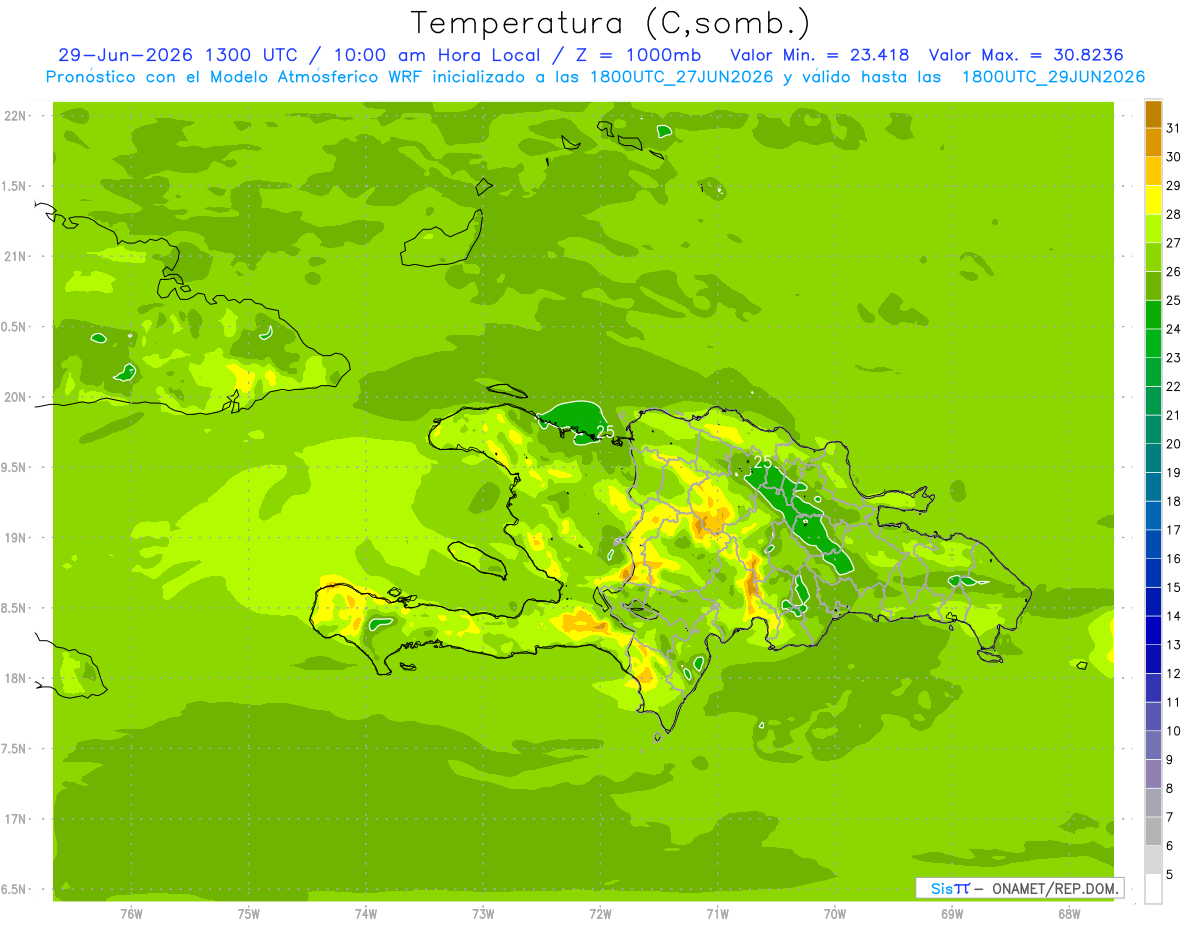Pick the yellow legend swatch between 28 and 29

(x=1153, y=200)
